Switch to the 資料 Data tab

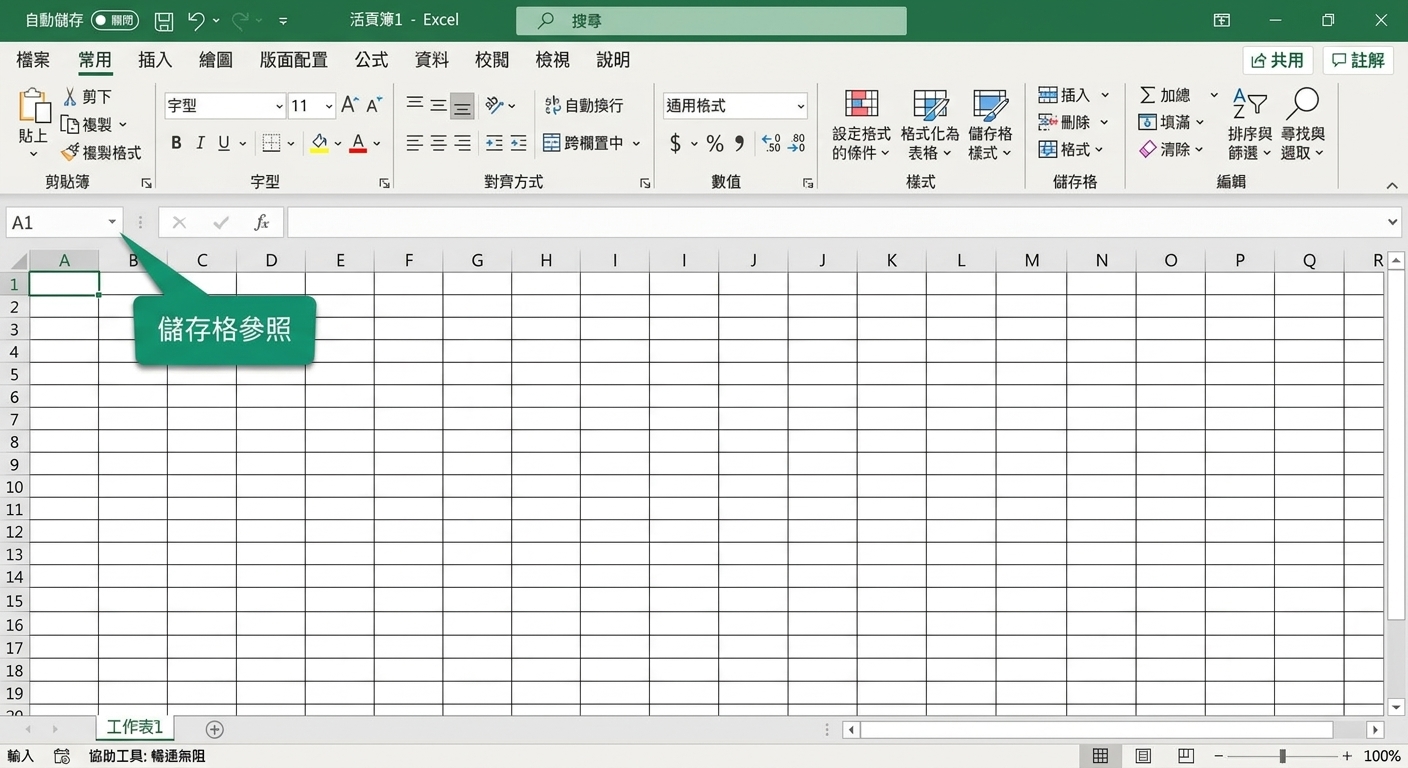[431, 60]
